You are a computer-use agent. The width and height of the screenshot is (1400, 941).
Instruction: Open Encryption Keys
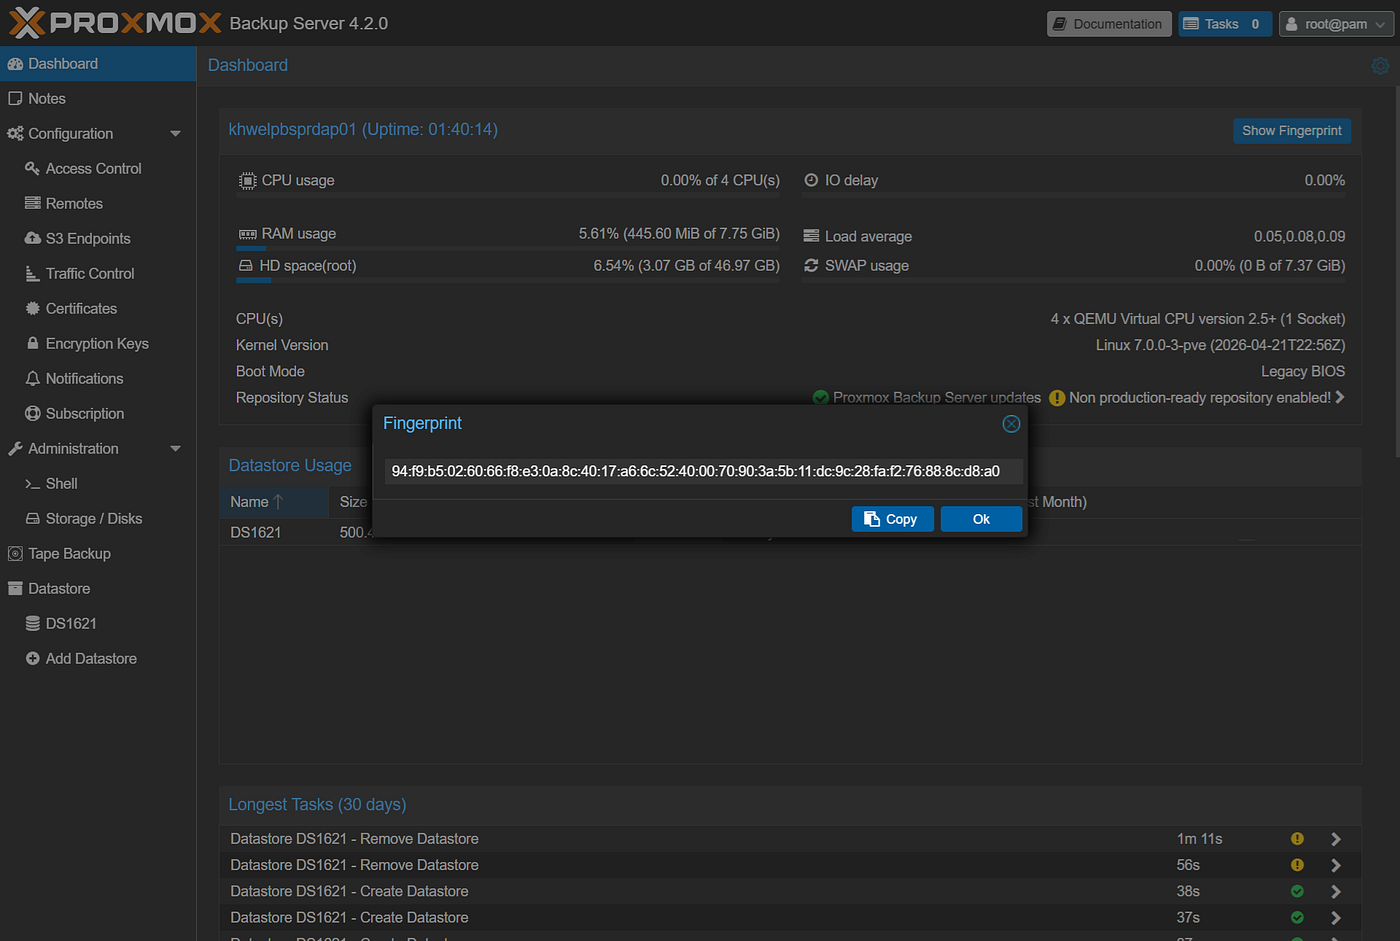pos(98,344)
